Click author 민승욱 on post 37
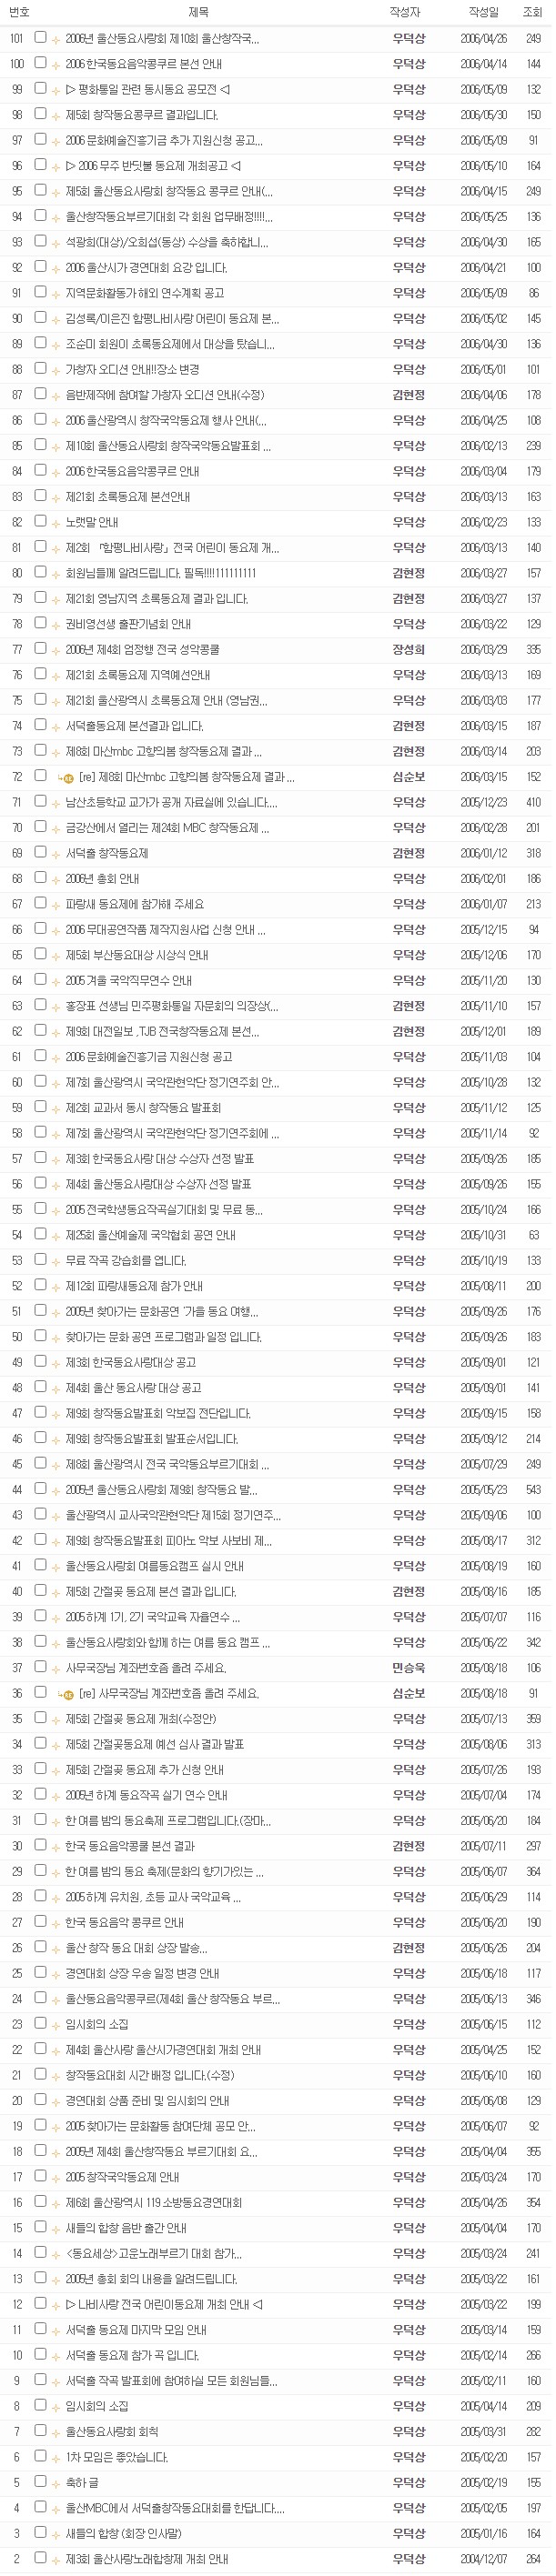 (x=408, y=1668)
